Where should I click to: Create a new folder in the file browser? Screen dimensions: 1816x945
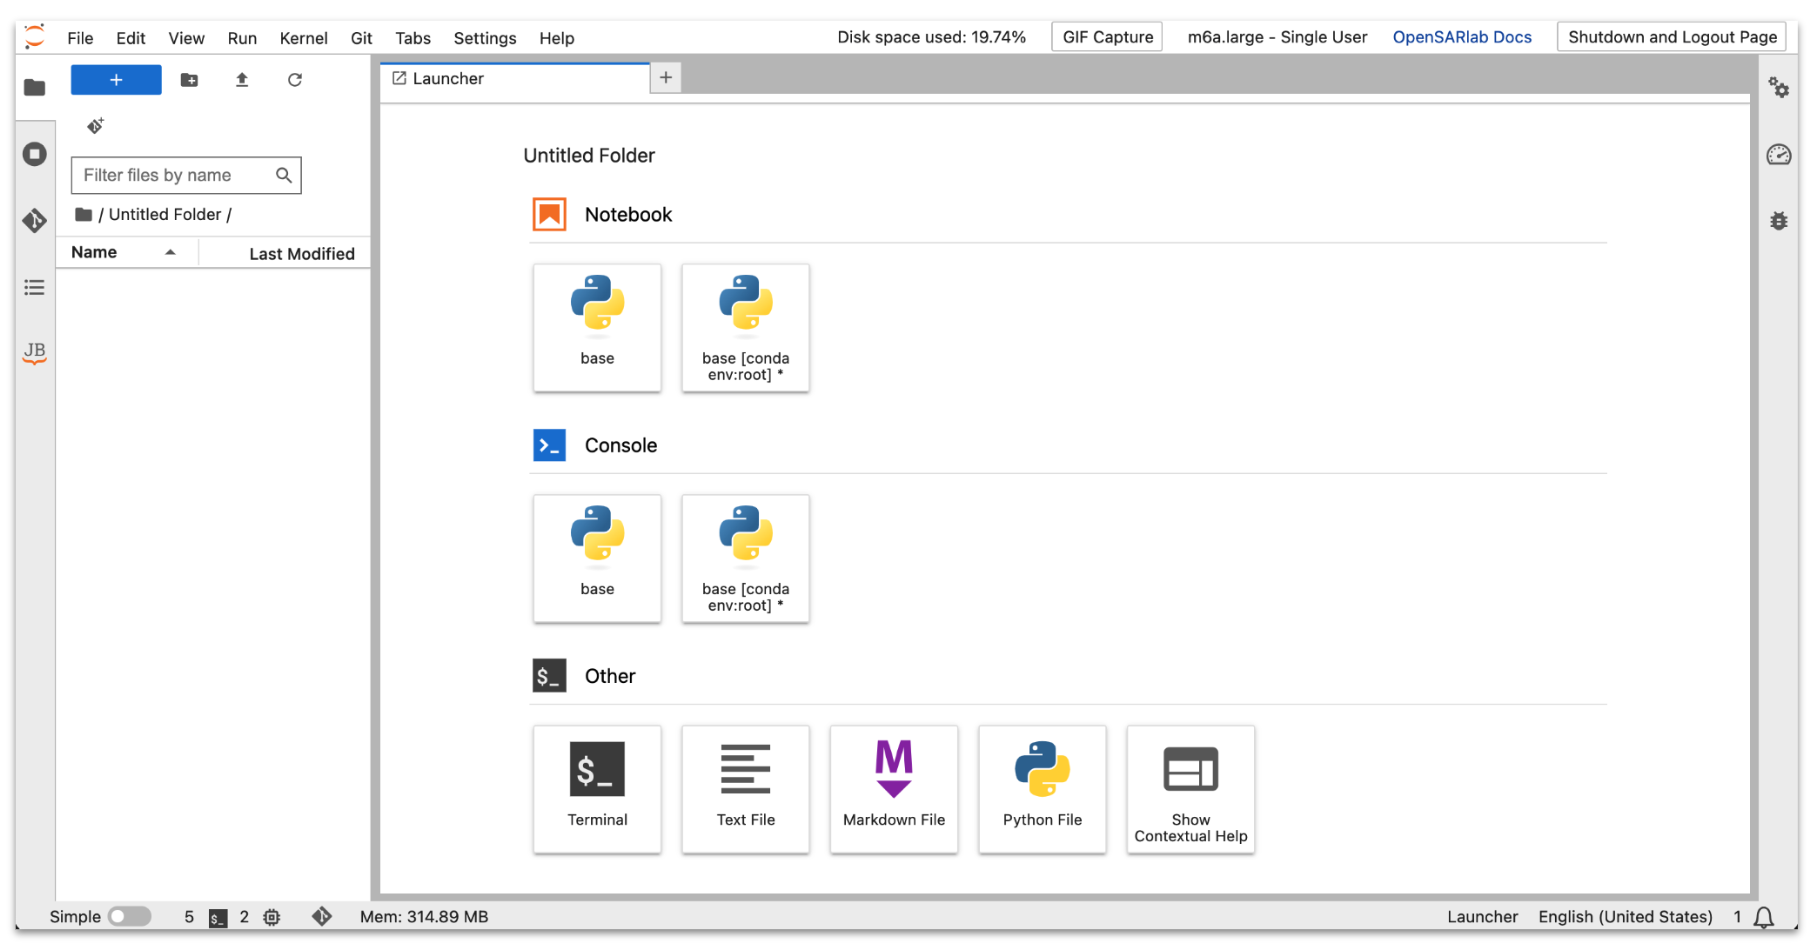tap(189, 80)
